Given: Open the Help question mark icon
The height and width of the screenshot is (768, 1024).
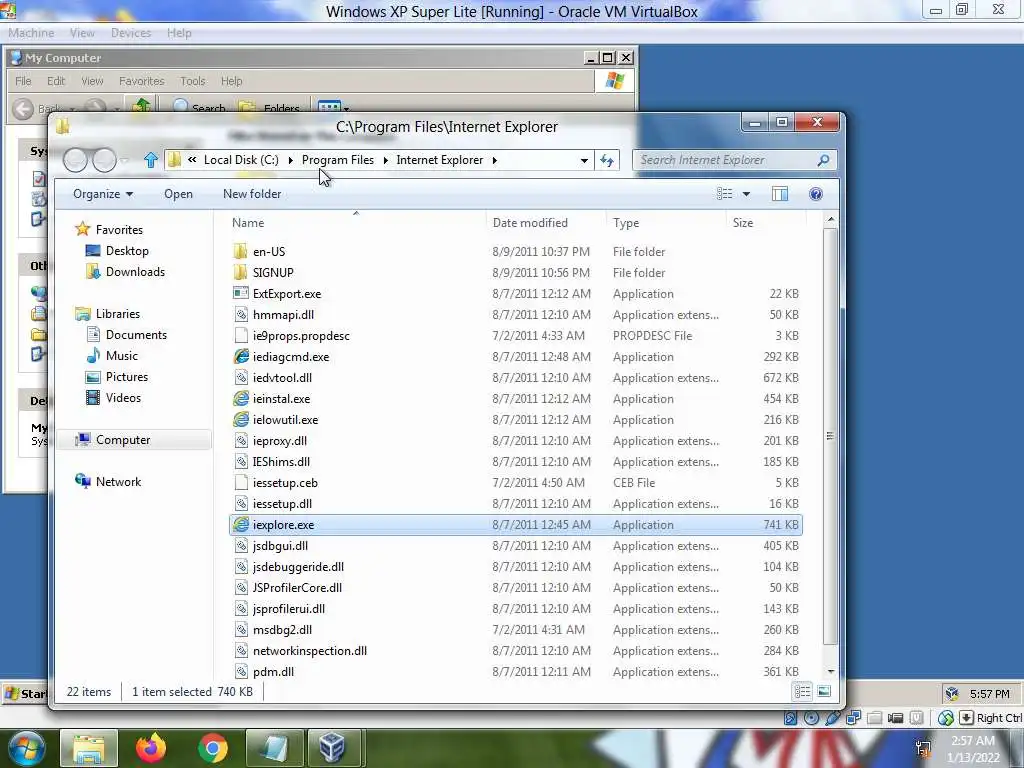Looking at the screenshot, I should pos(816,194).
